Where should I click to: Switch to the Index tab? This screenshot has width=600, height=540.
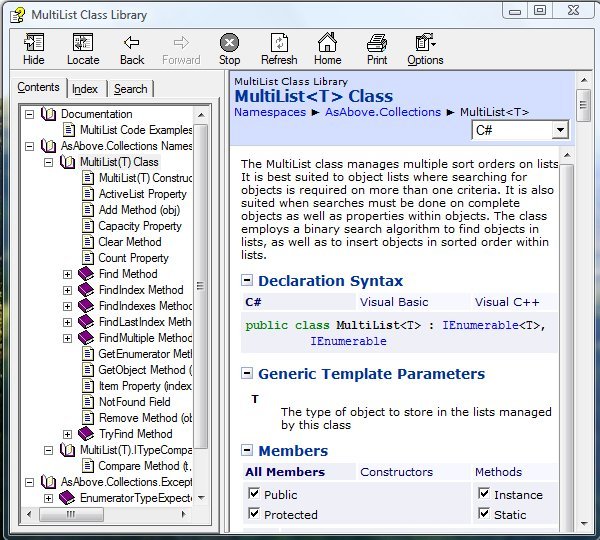click(85, 89)
